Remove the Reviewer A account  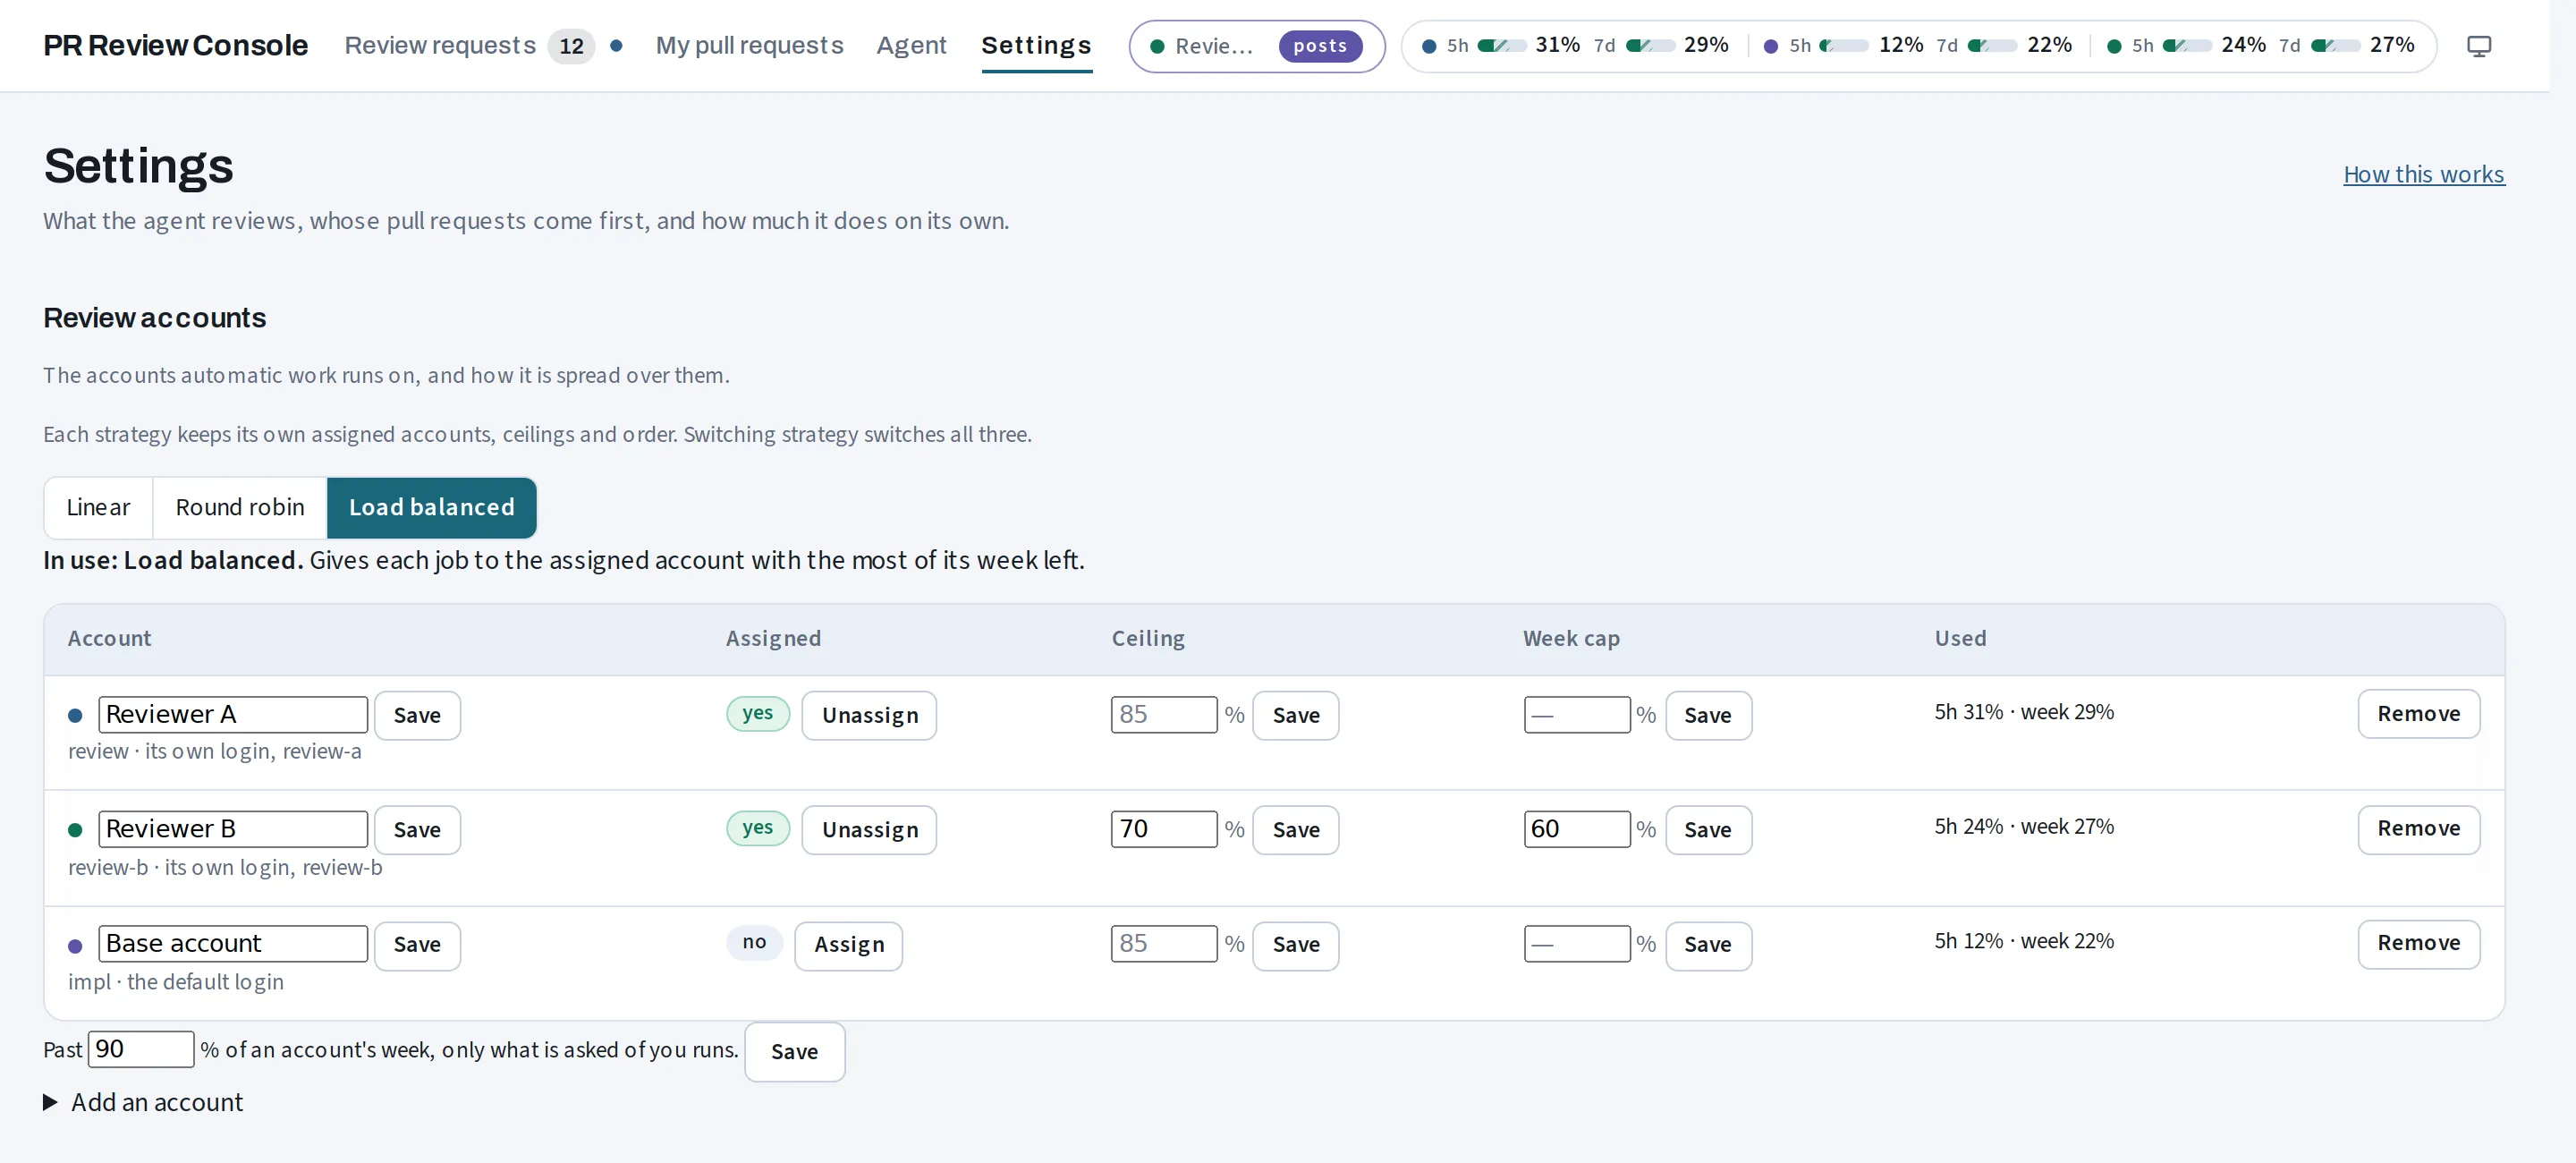click(2418, 714)
